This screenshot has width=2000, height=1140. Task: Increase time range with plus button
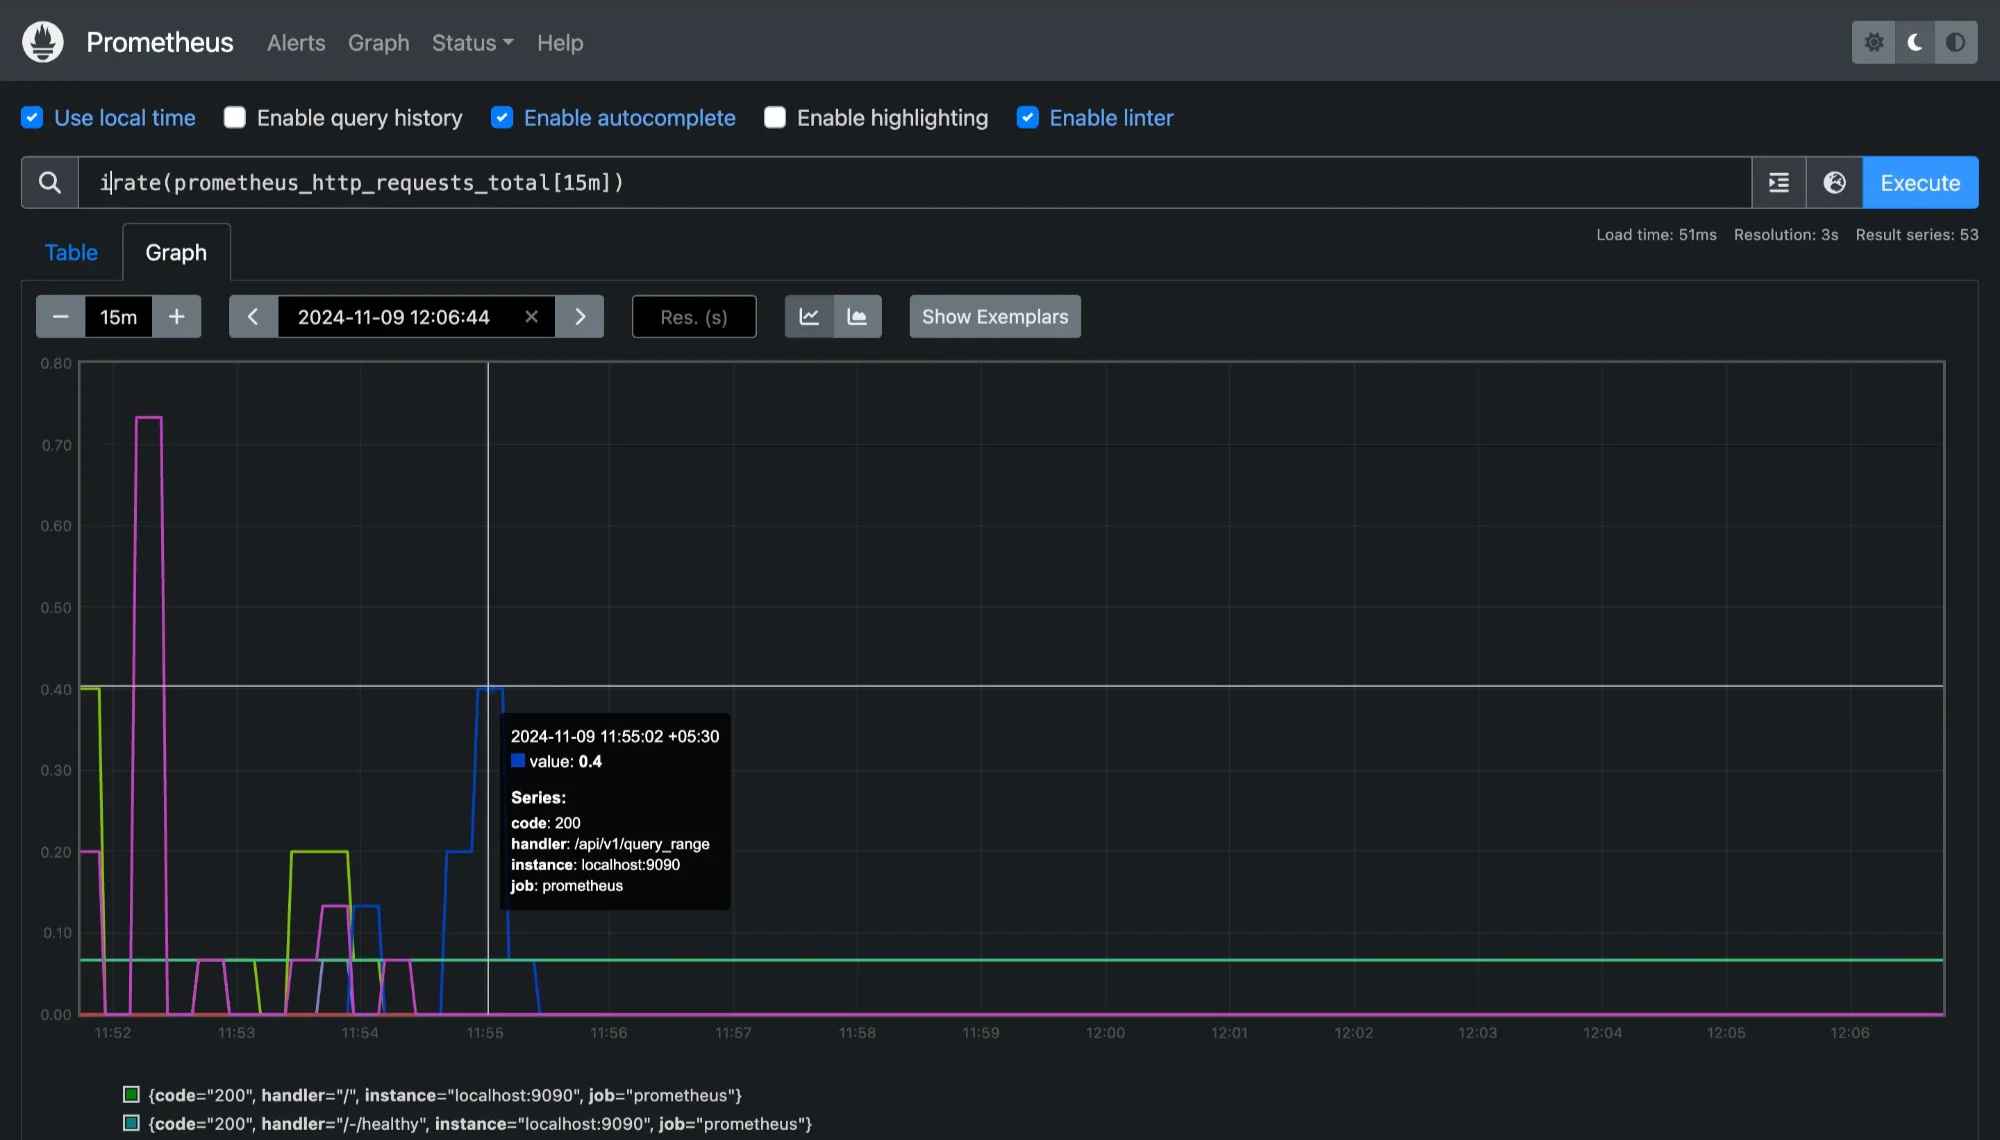[x=177, y=317]
